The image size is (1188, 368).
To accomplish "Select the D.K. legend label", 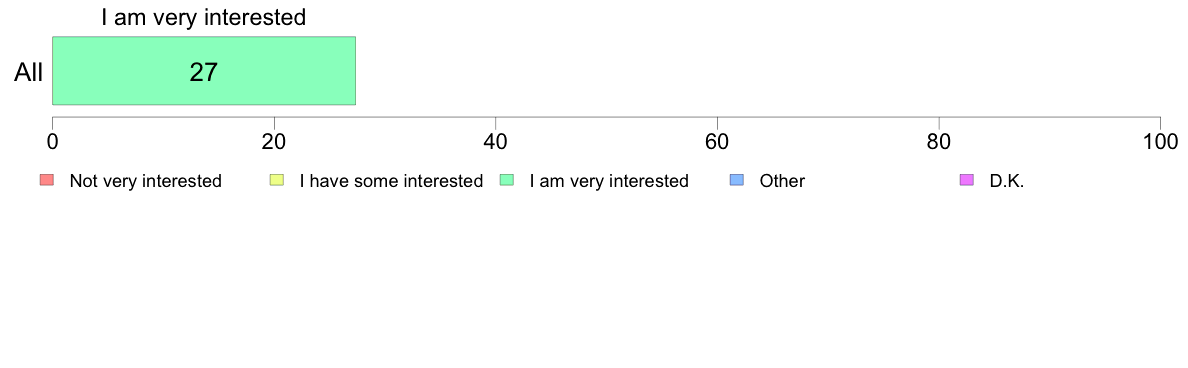I will point(1007,181).
